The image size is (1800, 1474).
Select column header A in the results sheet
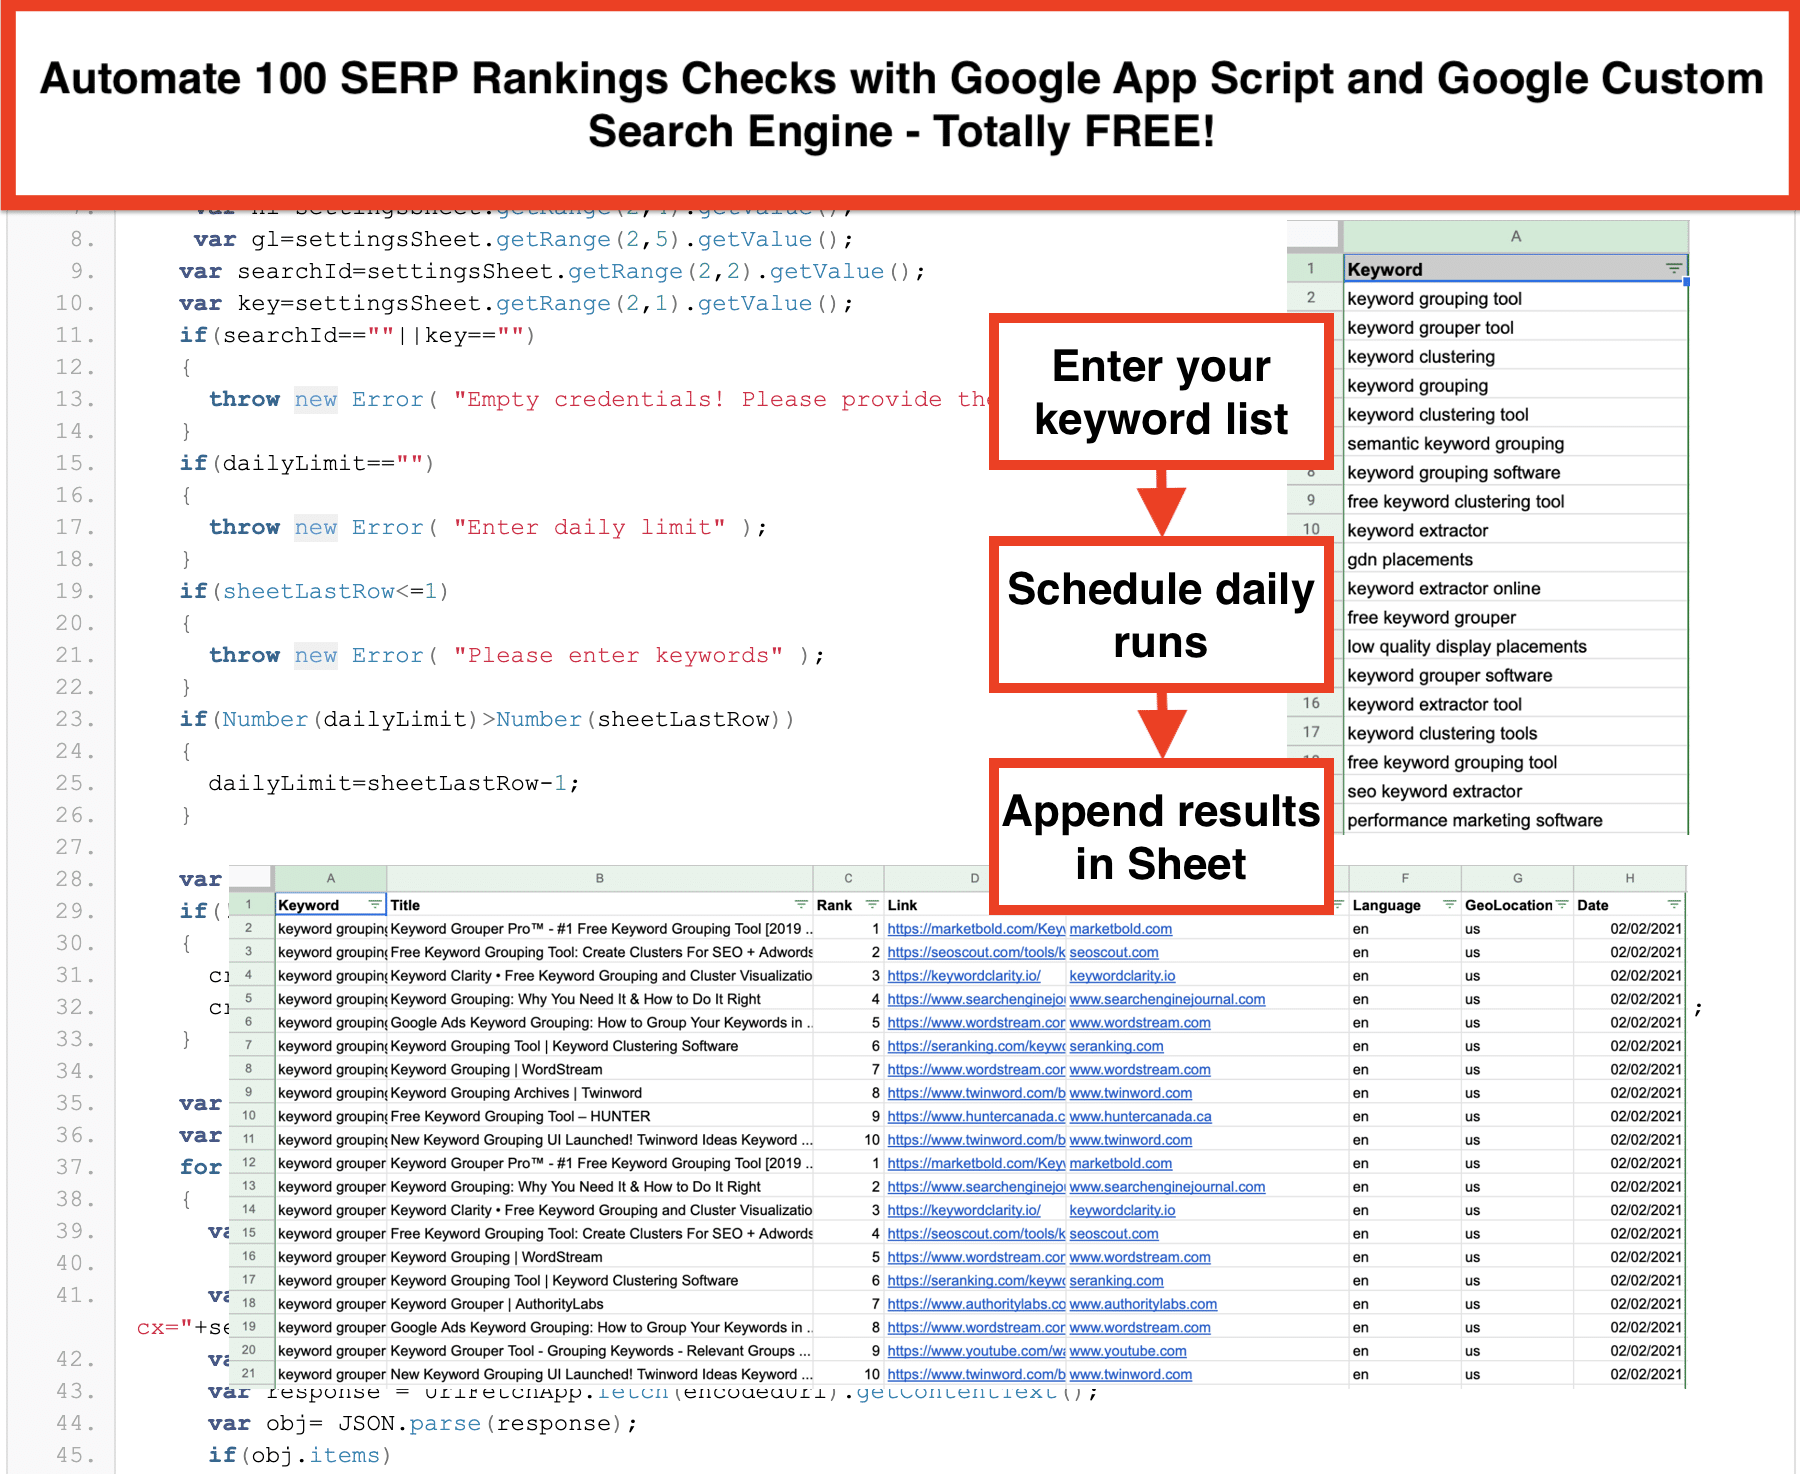coord(330,878)
